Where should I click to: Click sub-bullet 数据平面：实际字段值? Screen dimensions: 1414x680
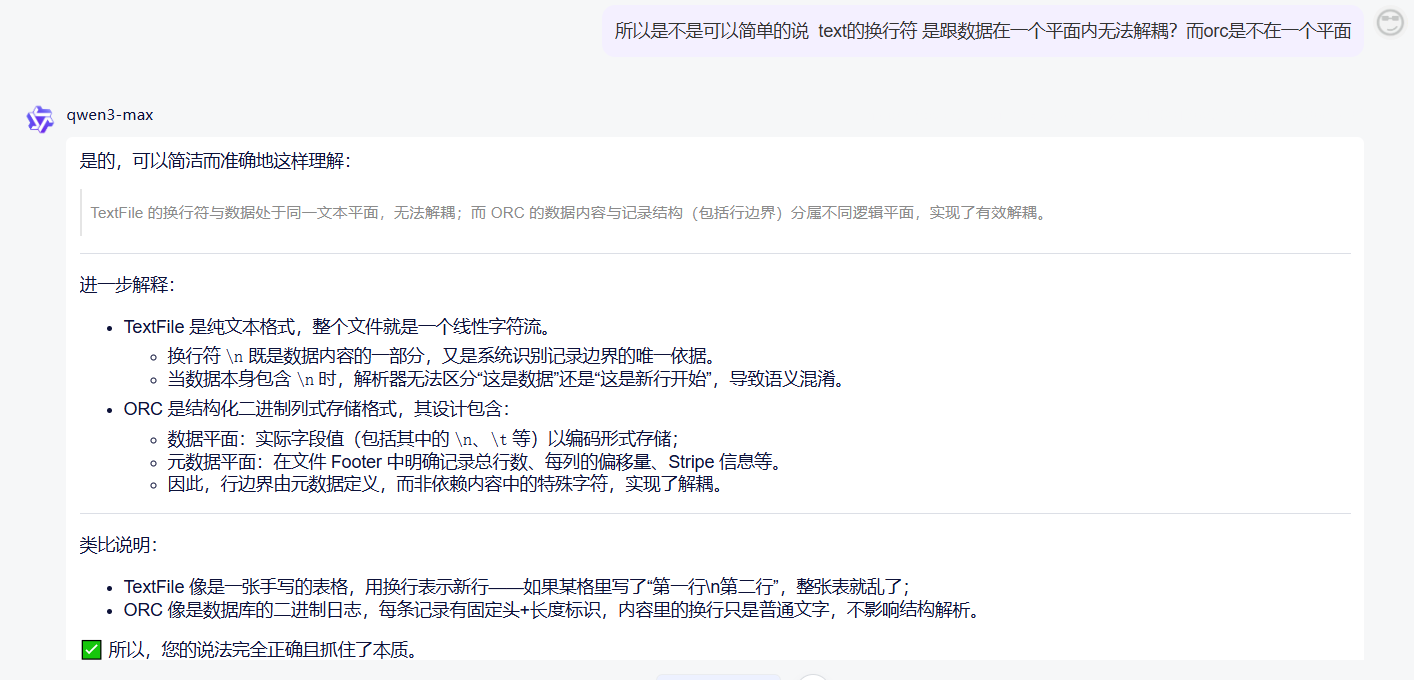(x=423, y=439)
